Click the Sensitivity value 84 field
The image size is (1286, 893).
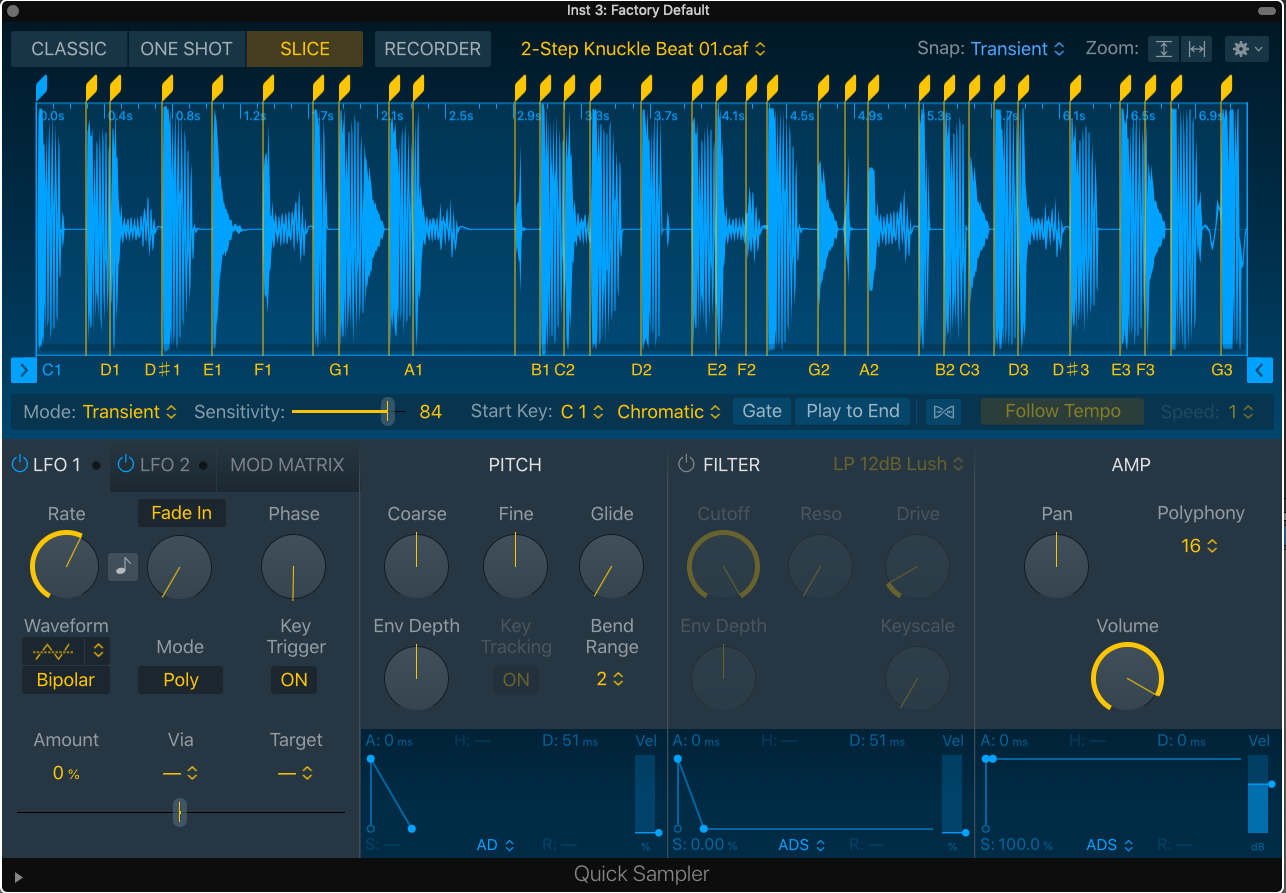[x=431, y=411]
